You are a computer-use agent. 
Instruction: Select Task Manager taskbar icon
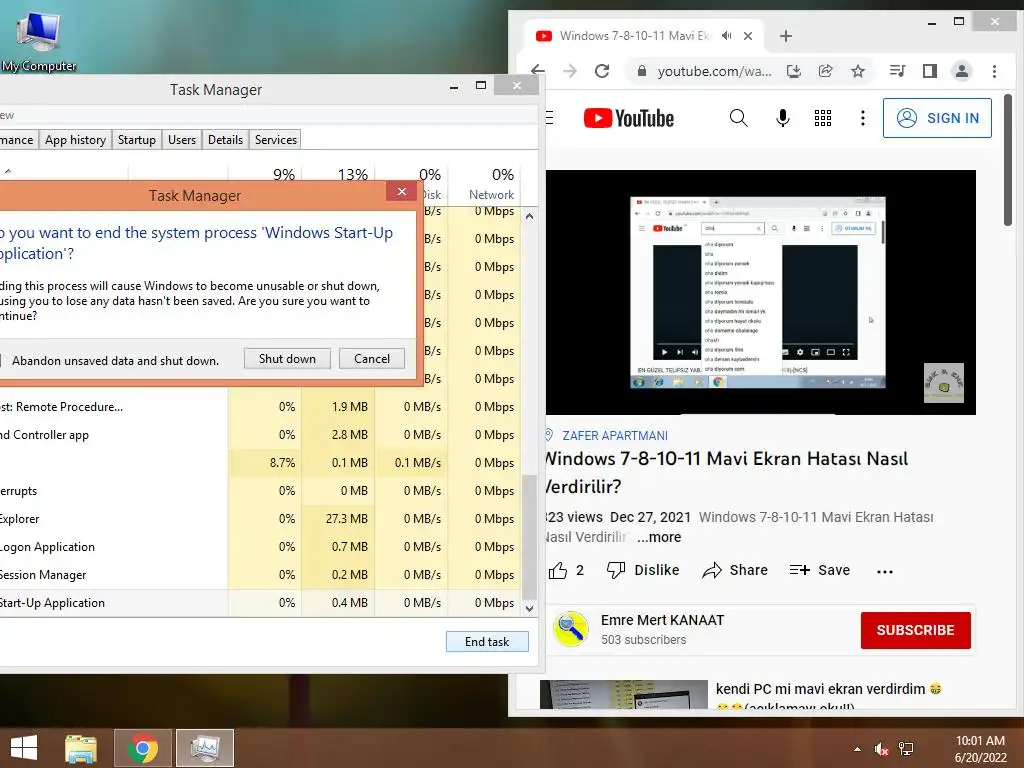204,748
